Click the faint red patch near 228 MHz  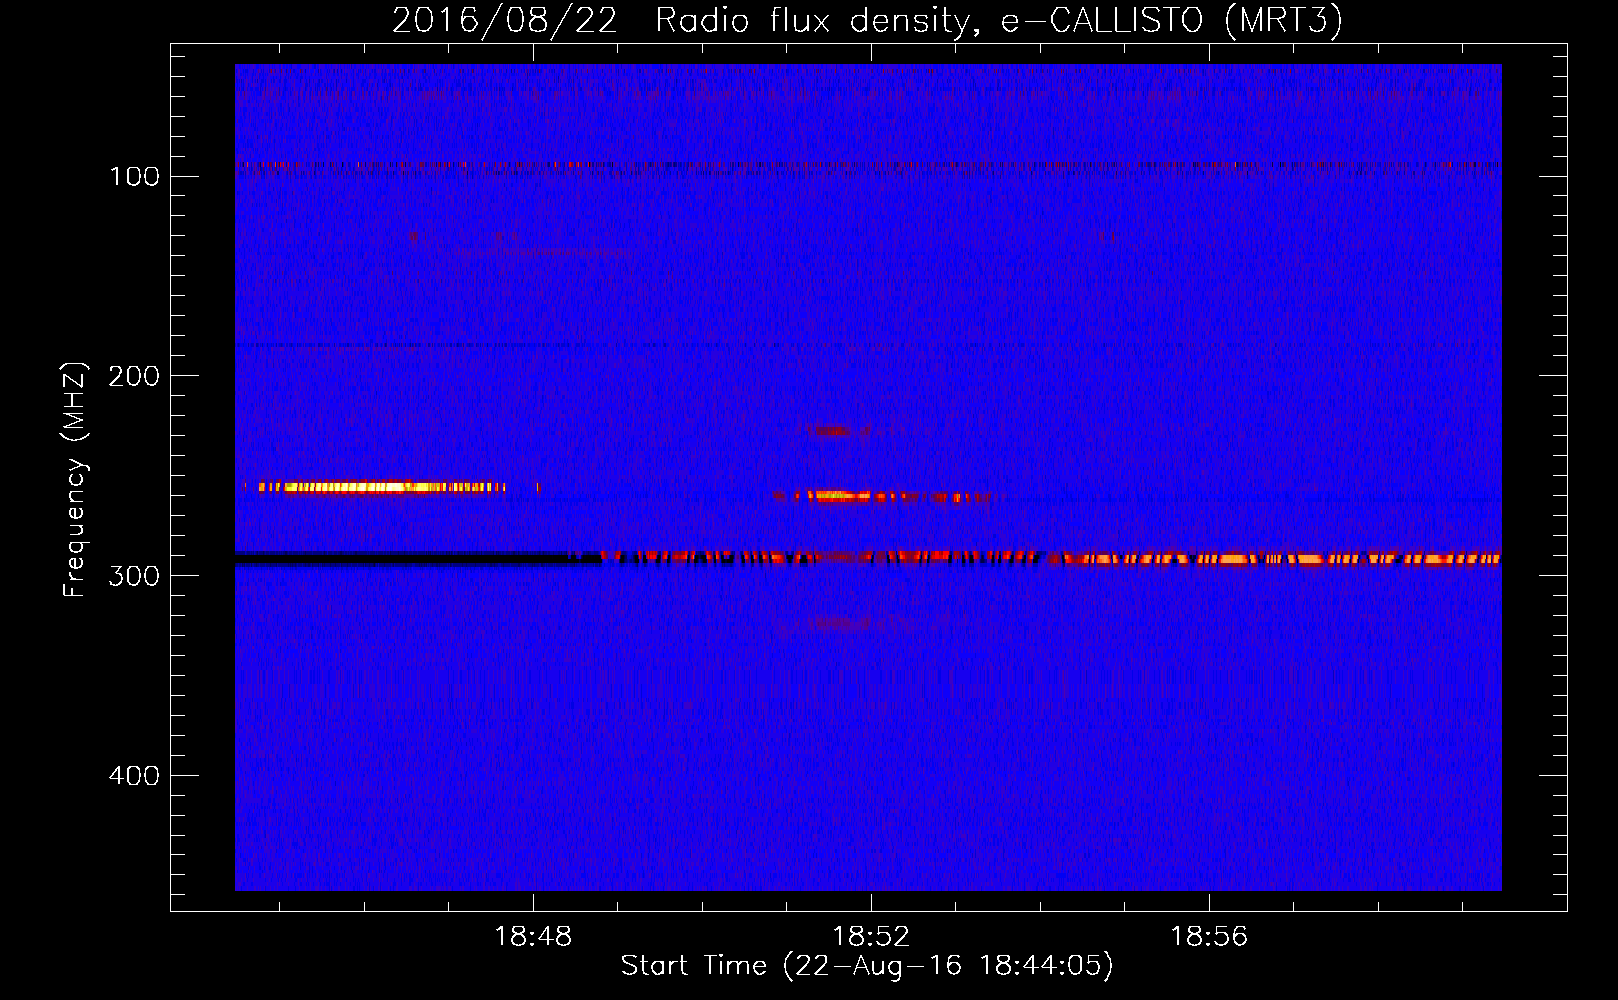(x=838, y=431)
